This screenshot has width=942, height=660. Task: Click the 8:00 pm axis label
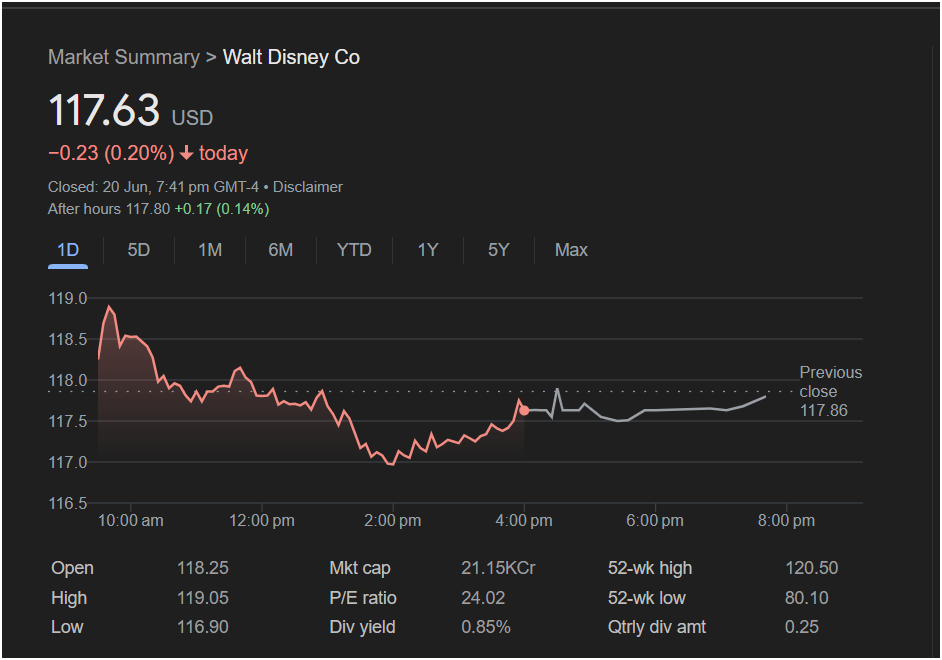(786, 521)
